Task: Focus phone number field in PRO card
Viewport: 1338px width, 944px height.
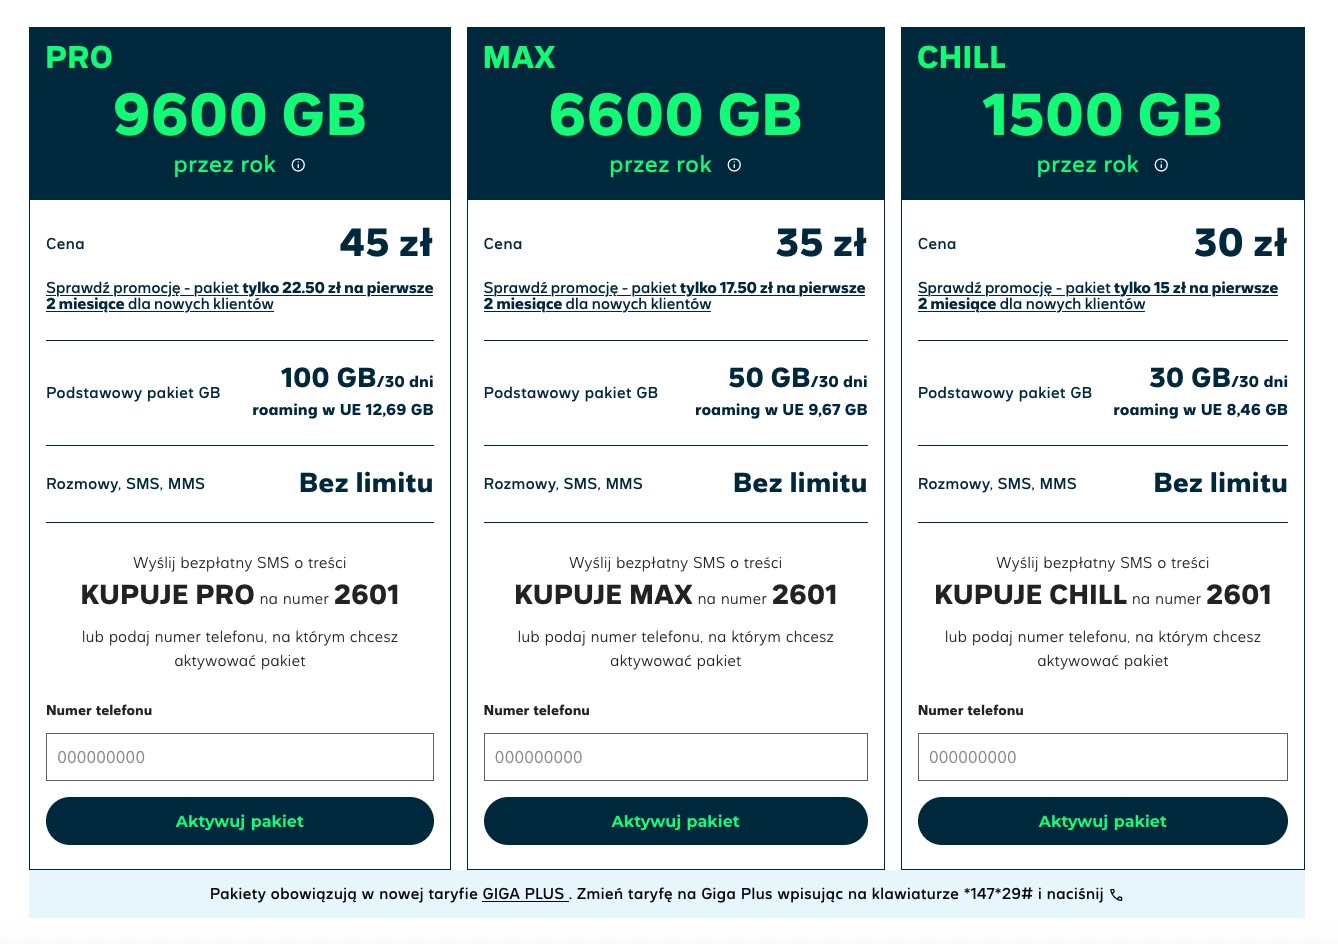Action: [x=240, y=757]
